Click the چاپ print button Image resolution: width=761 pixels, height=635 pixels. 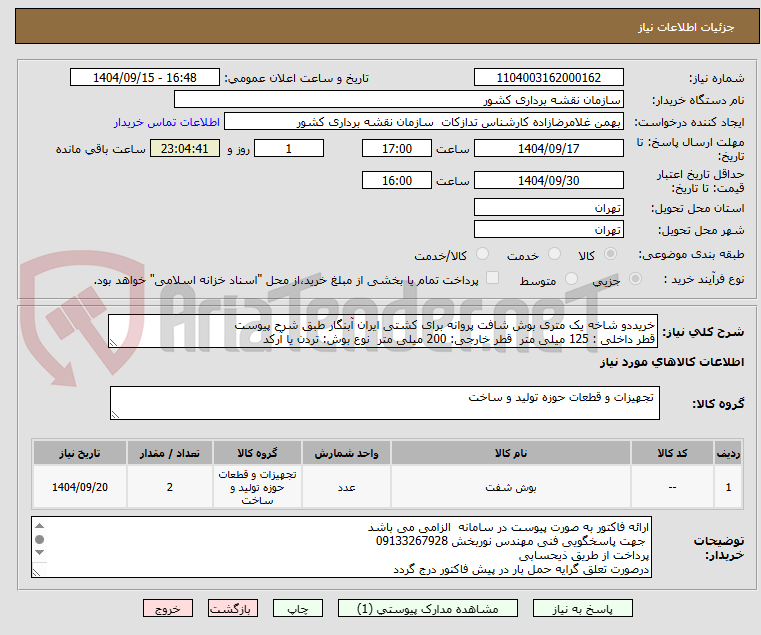tap(298, 608)
